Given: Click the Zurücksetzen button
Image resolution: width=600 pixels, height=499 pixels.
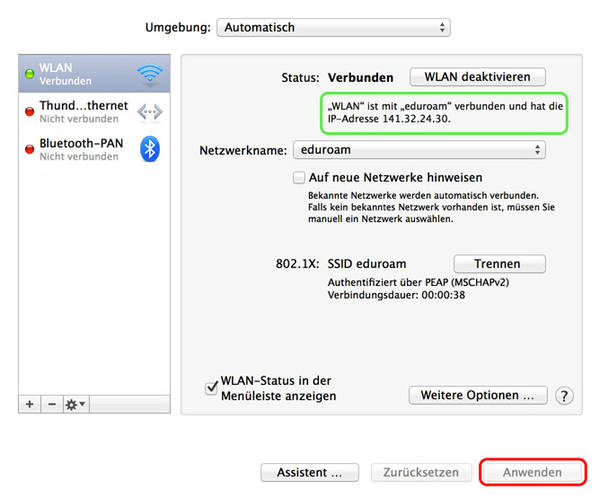Looking at the screenshot, I should tap(421, 473).
